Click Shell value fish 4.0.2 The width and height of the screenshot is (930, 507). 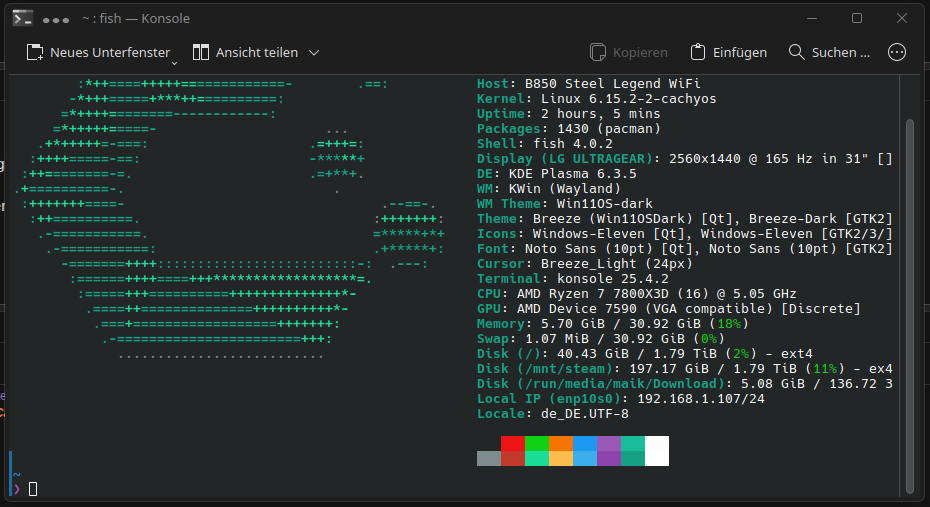573,144
